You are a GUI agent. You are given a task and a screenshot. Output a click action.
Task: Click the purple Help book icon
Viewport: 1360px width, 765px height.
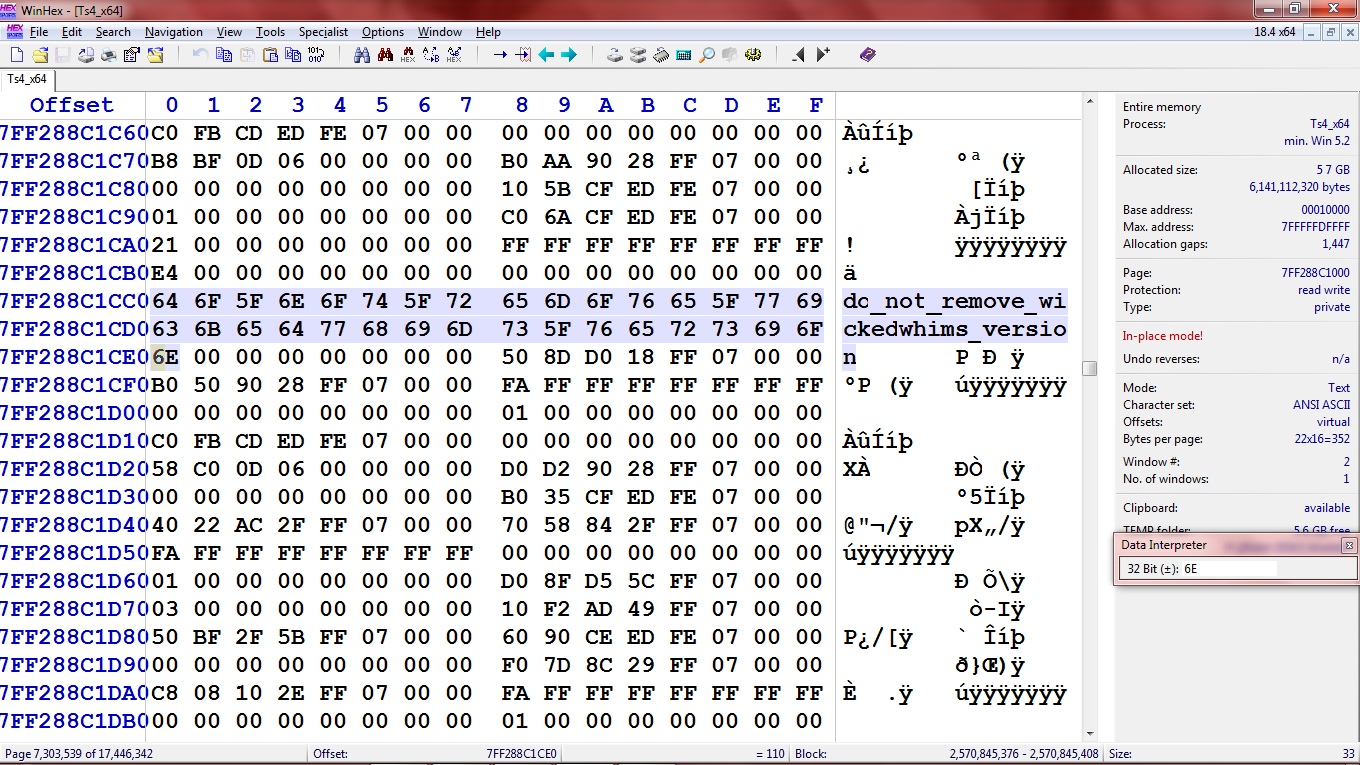[x=868, y=55]
